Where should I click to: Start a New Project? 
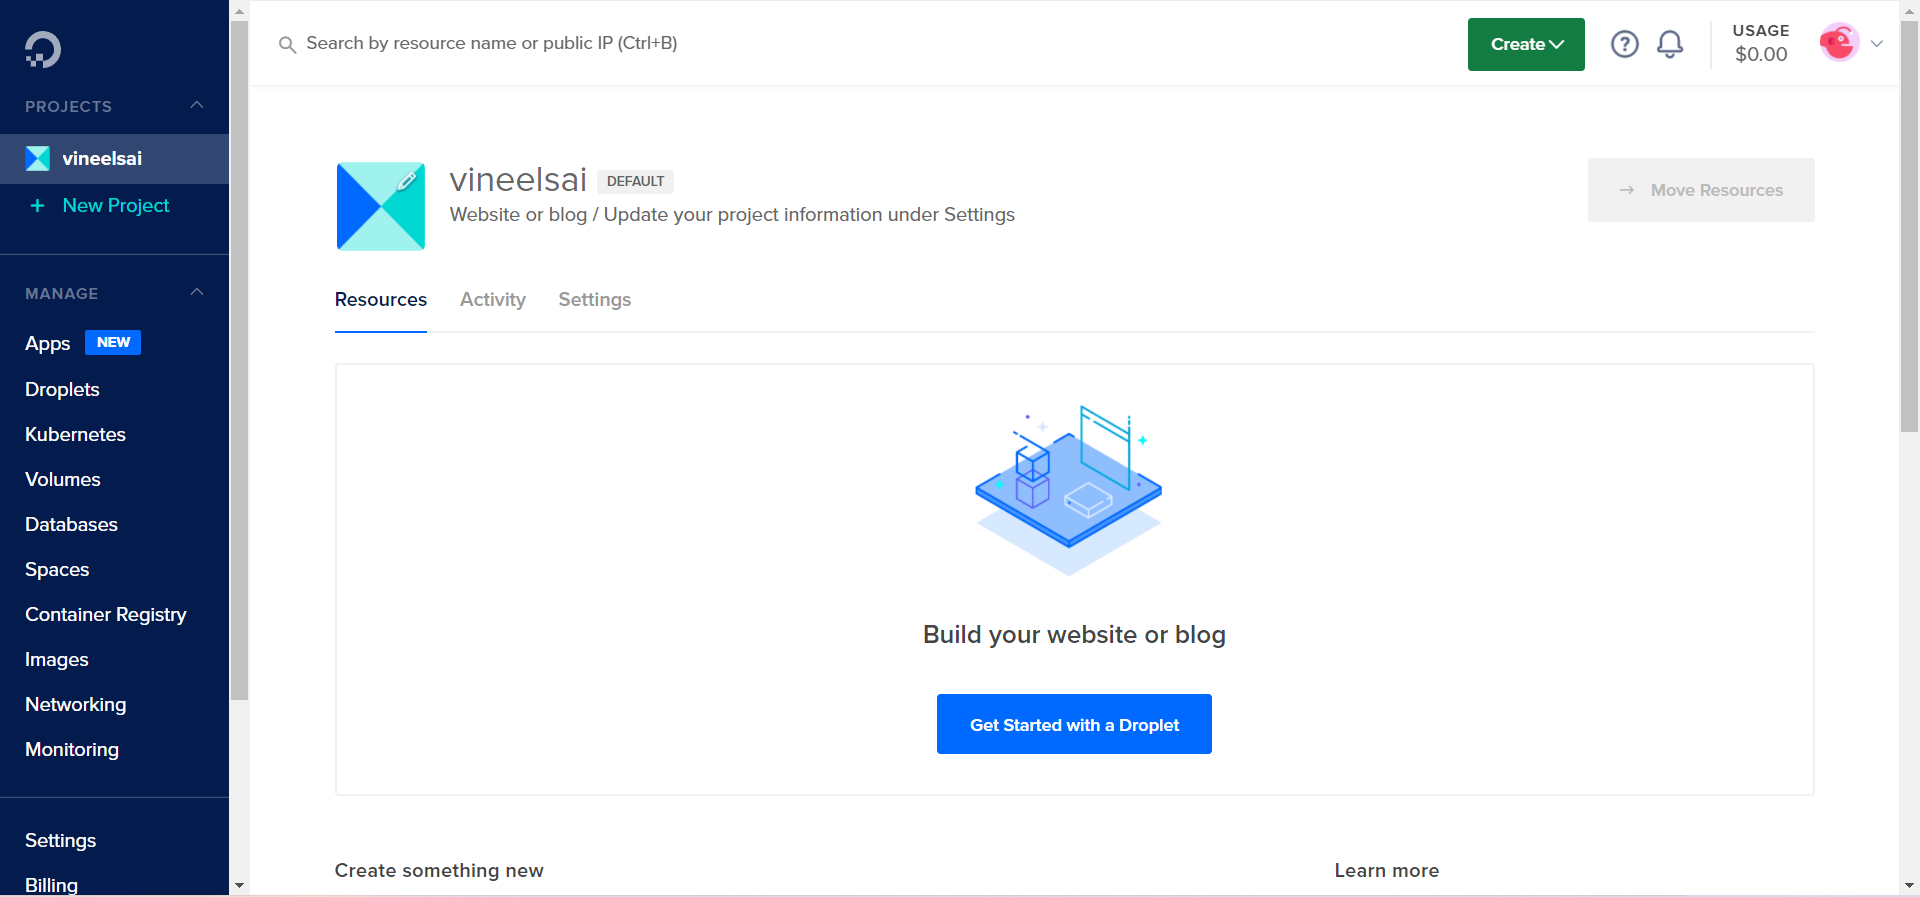pyautogui.click(x=114, y=205)
